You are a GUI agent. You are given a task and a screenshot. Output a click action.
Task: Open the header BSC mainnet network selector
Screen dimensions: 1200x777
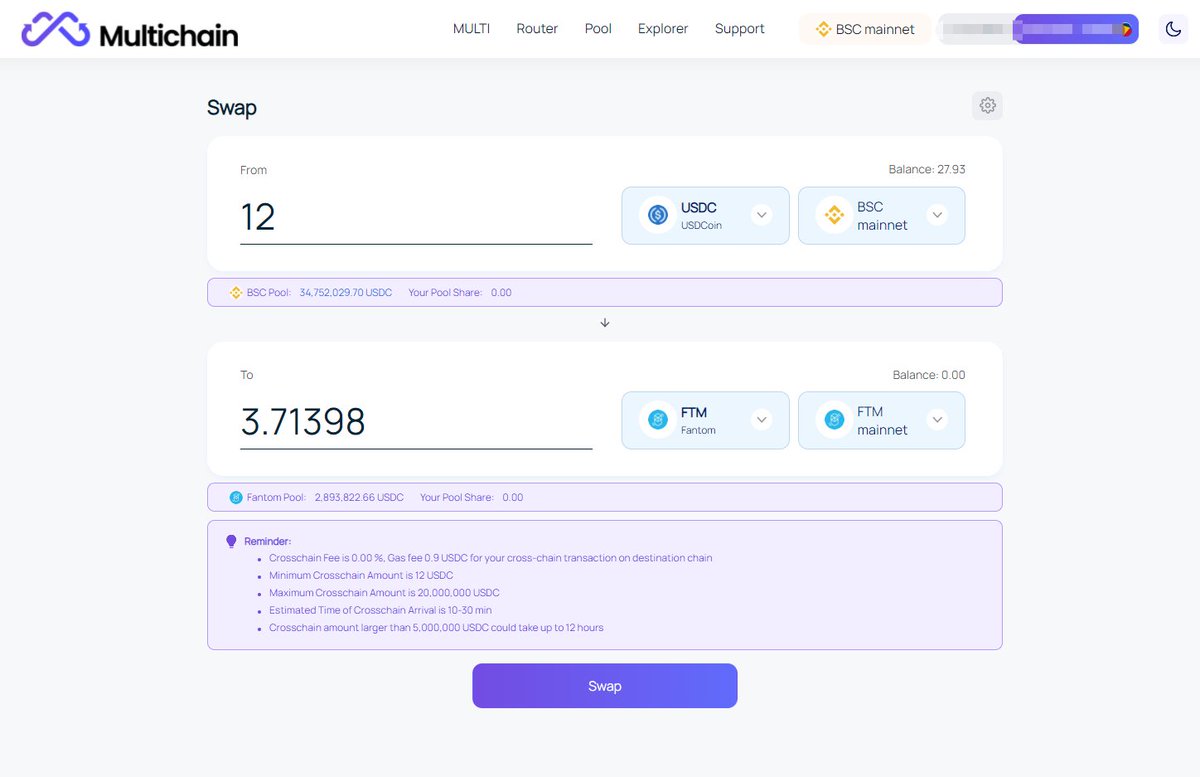[x=865, y=29]
